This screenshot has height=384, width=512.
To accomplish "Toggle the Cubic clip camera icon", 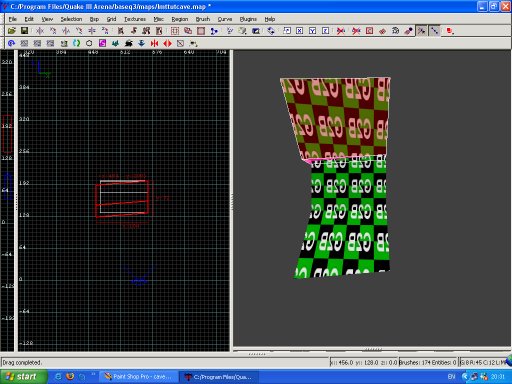I will click(256, 31).
